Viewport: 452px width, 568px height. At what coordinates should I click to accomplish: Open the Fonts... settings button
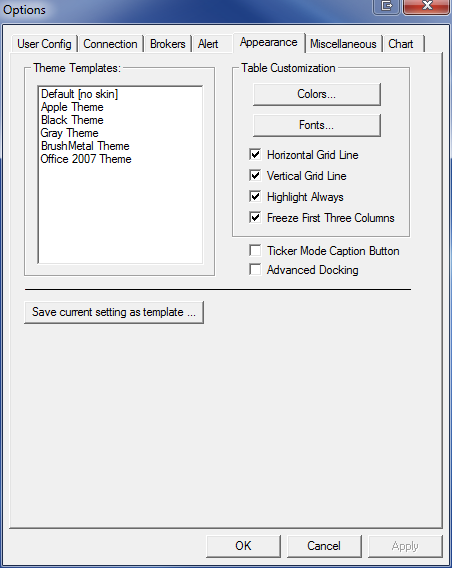(317, 125)
